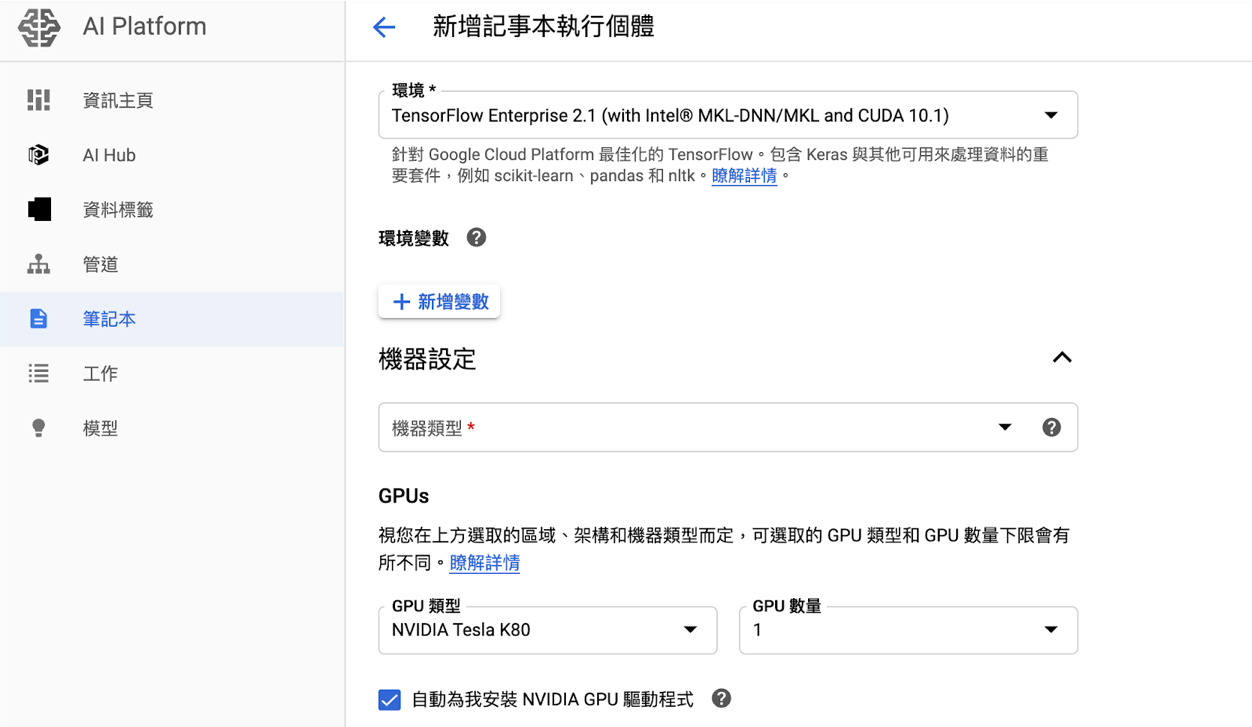This screenshot has height=727, width=1252.
Task: Select 筆記本 in the sidebar
Action: point(172,319)
